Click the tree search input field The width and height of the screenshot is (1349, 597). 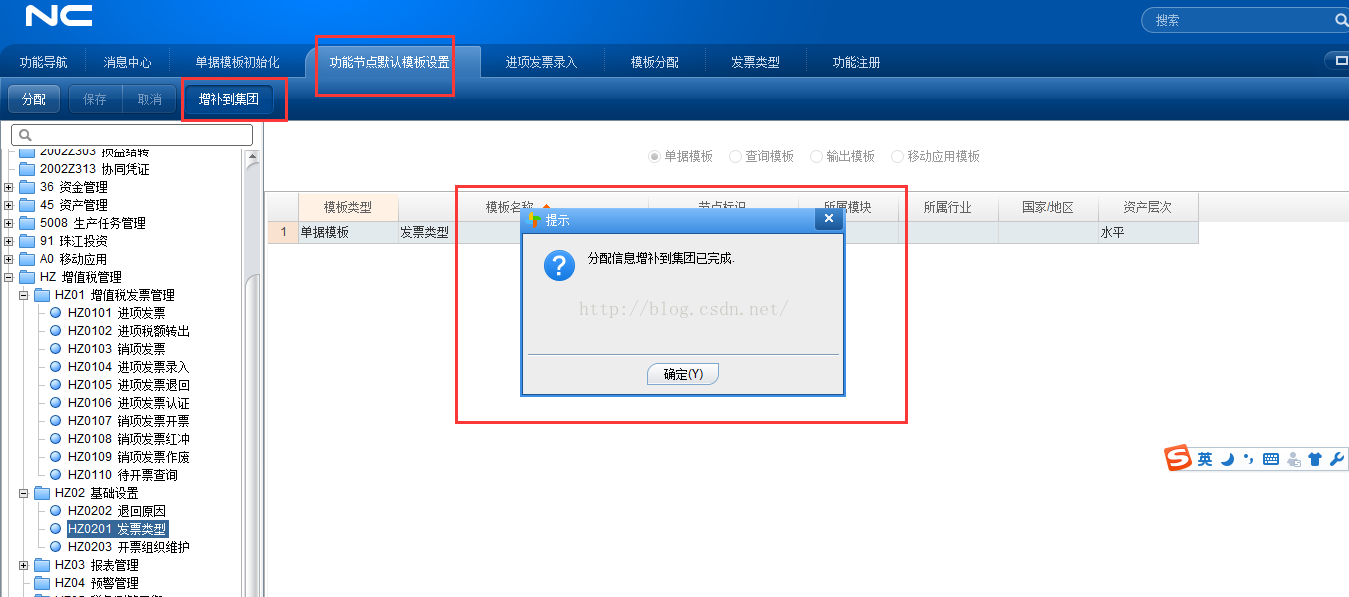click(132, 135)
